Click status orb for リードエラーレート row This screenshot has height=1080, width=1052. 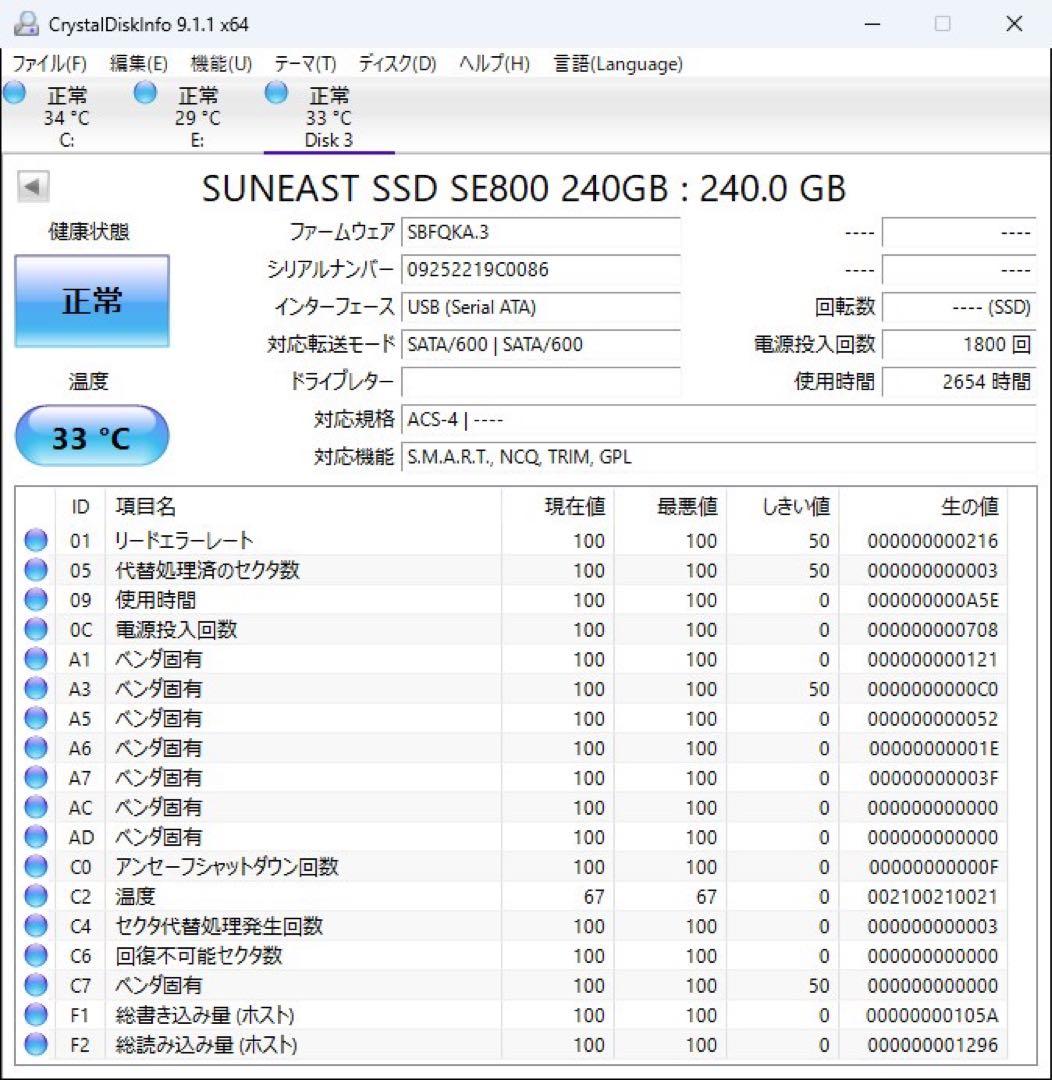tap(36, 541)
